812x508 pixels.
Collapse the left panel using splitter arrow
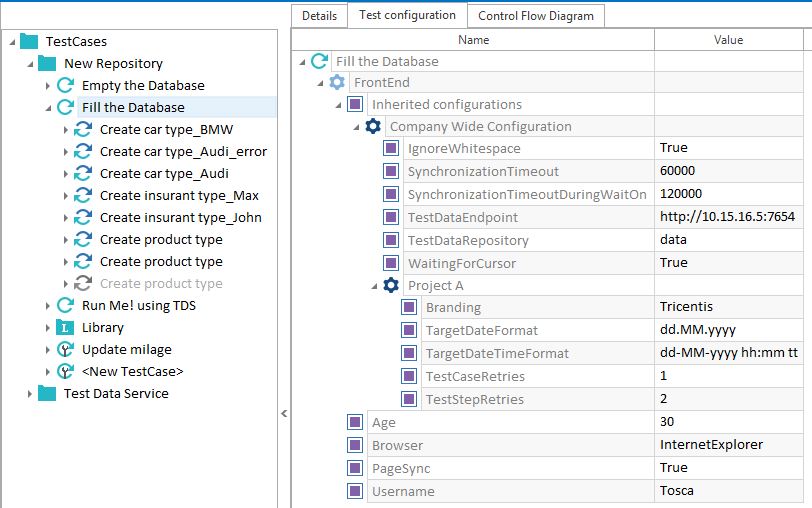tap(284, 413)
